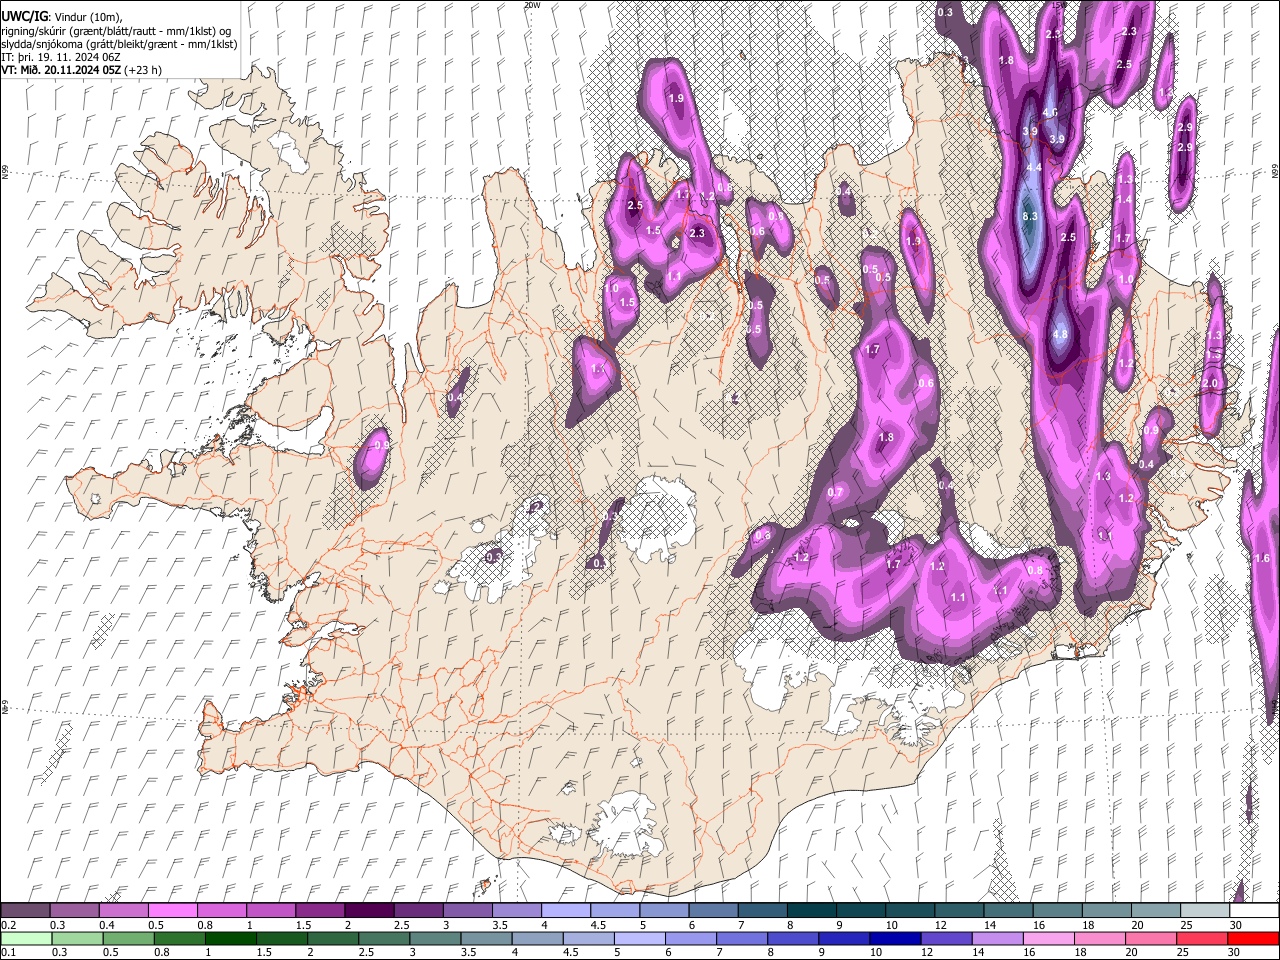The image size is (1280, 960).
Task: Click the '0.2' label under the snow scale
Action: 7,925
